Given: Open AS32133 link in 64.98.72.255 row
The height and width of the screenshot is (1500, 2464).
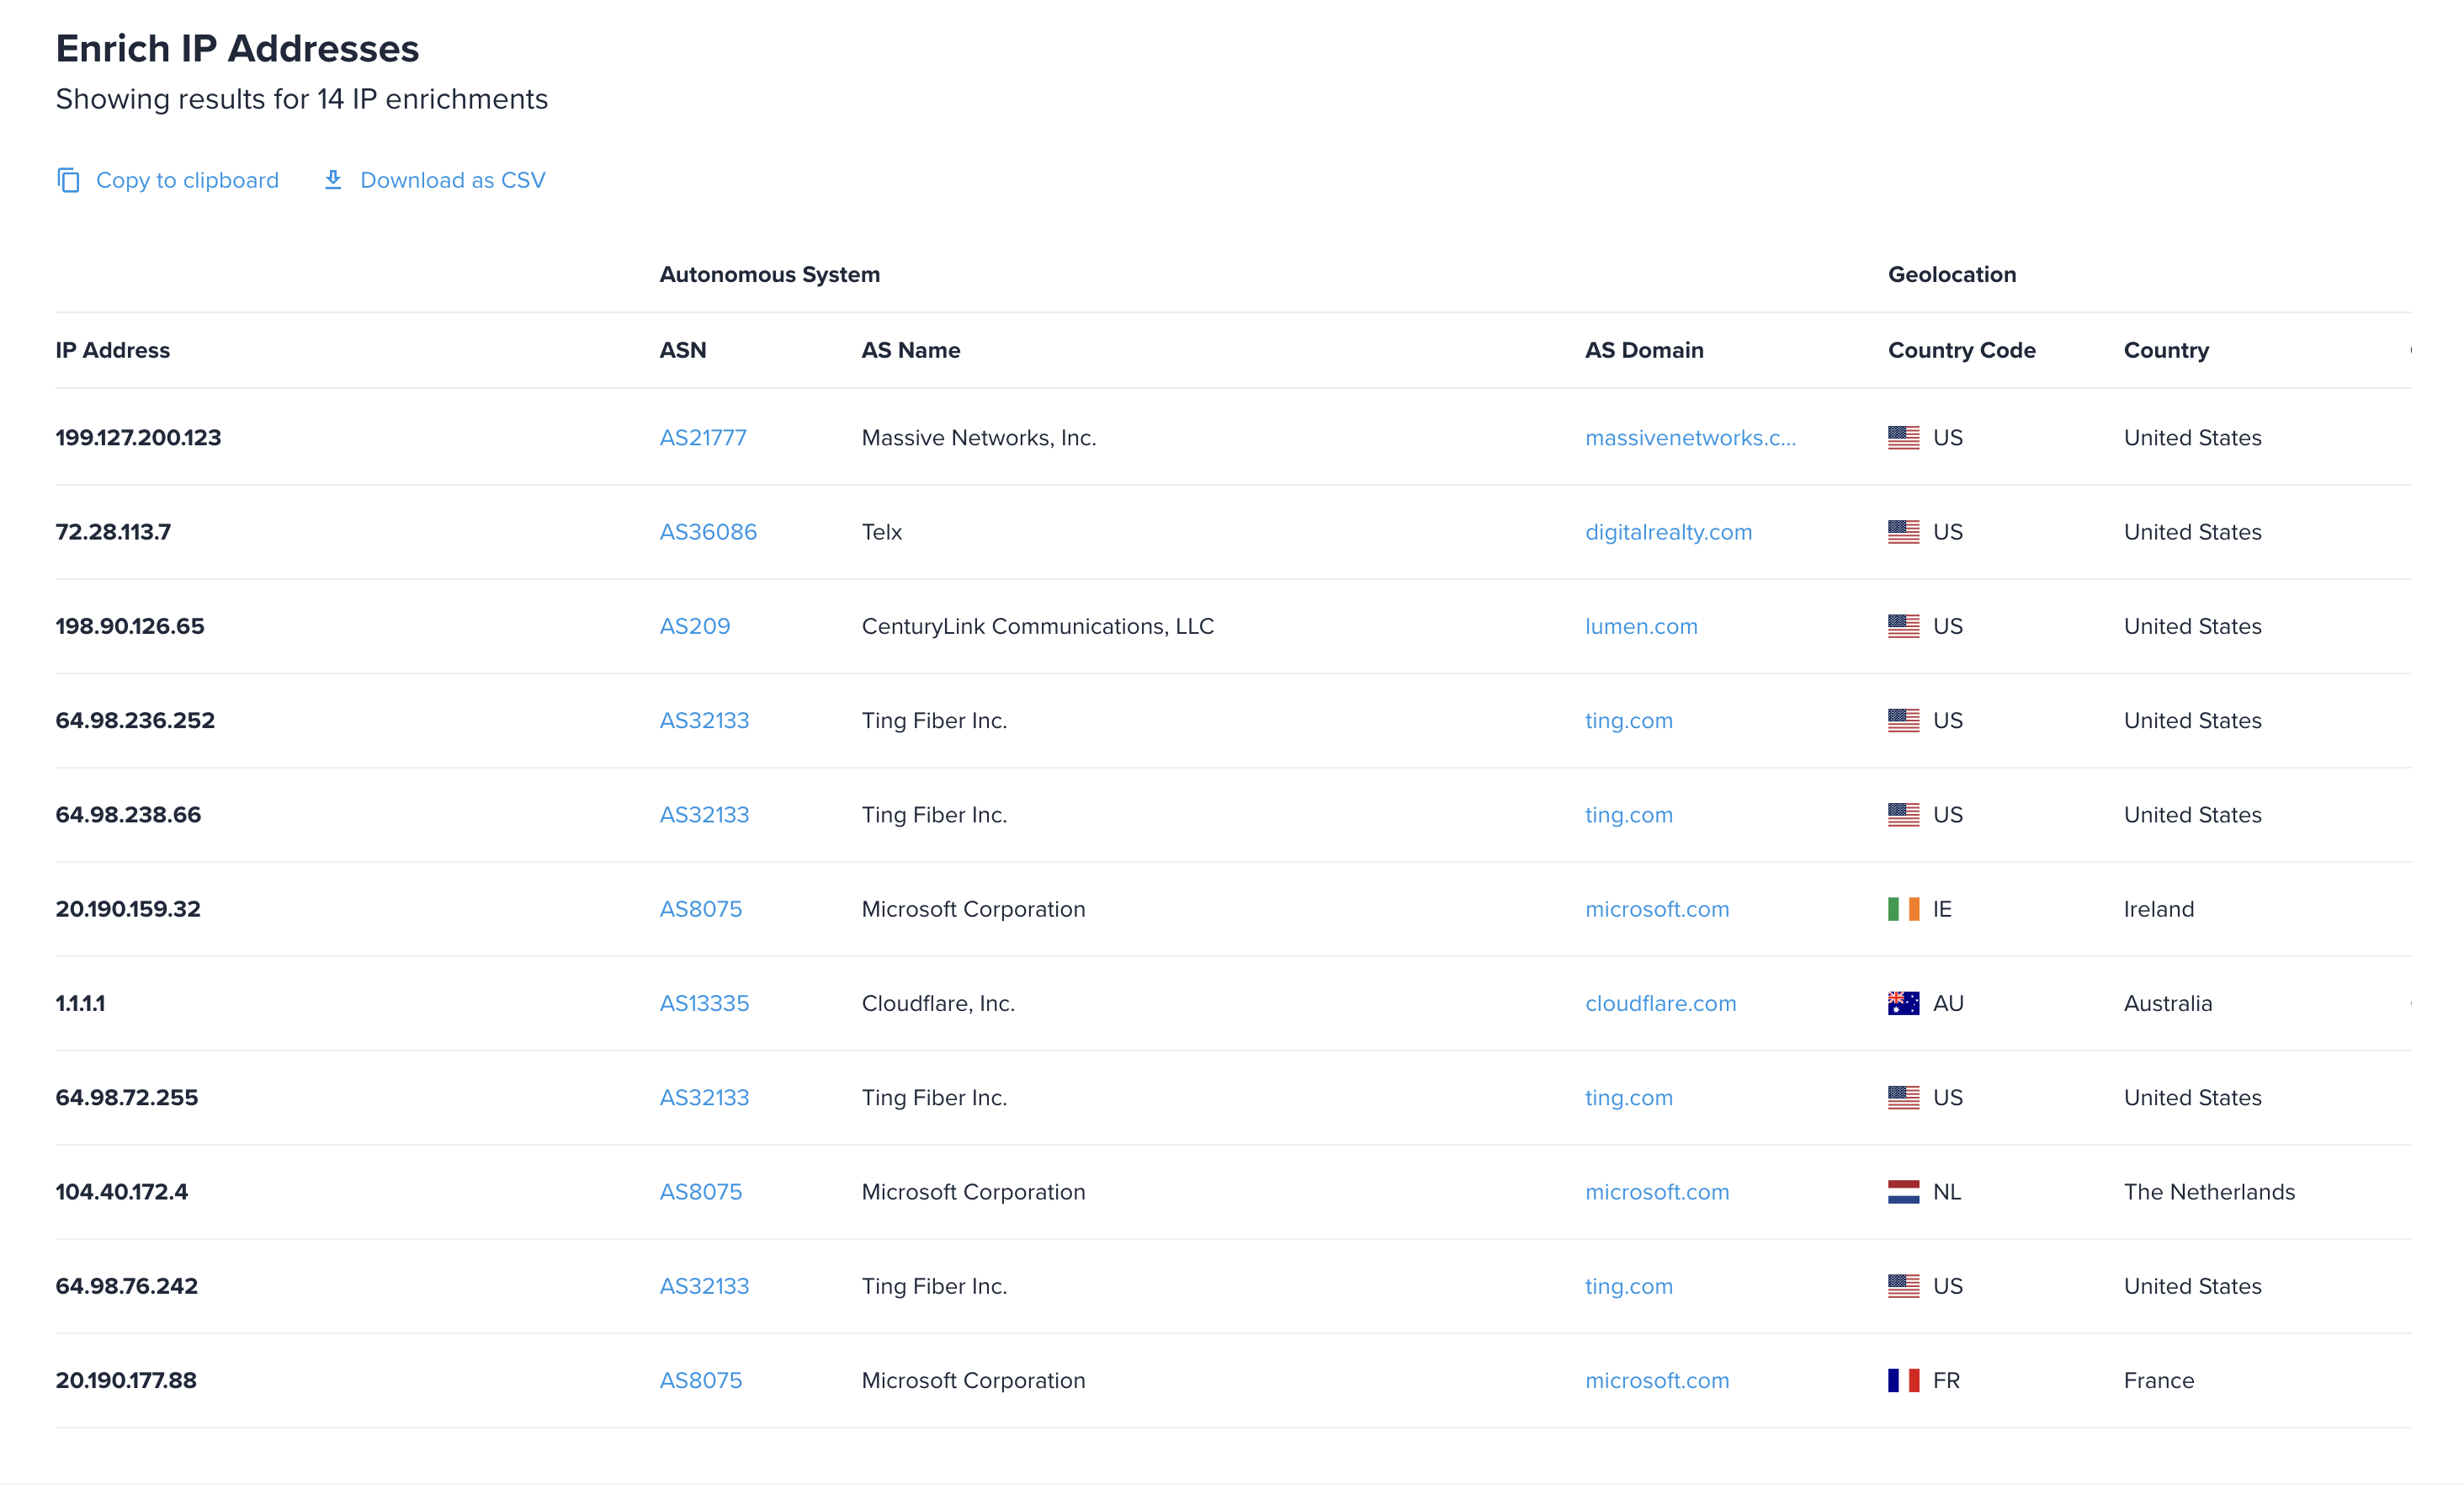Looking at the screenshot, I should point(704,1098).
